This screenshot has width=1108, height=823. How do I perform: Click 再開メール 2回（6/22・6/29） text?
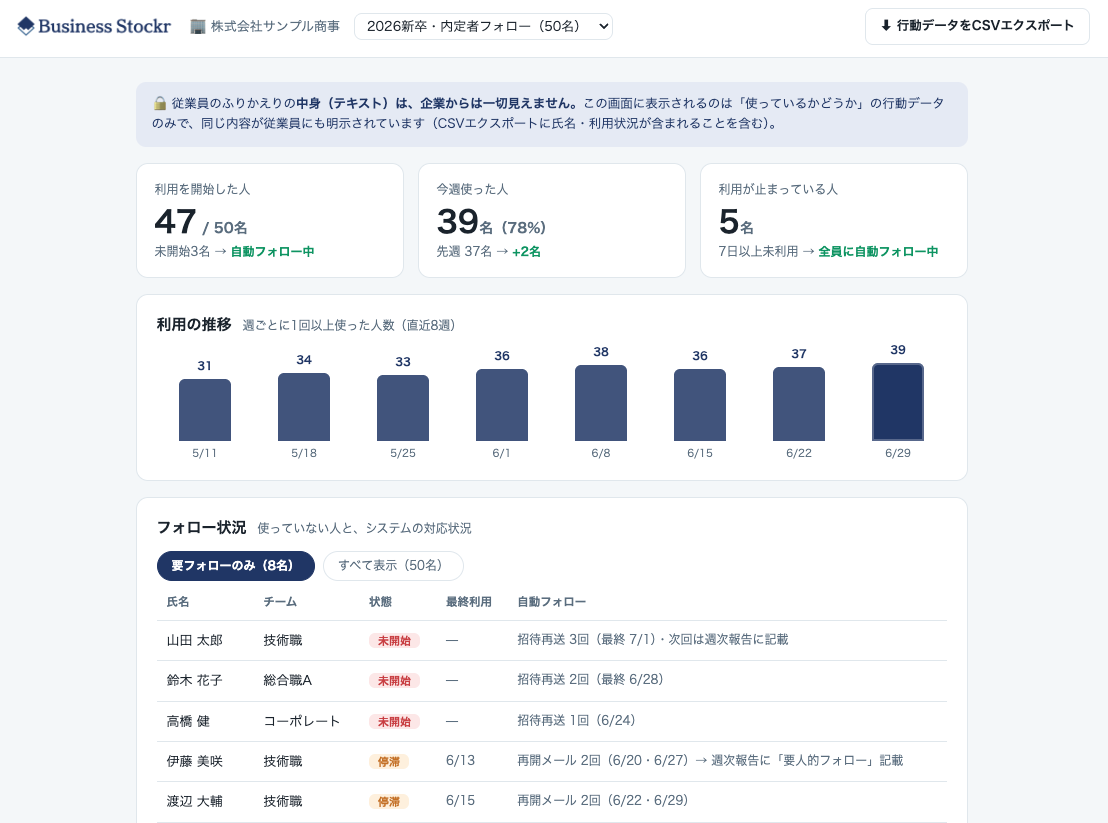(x=603, y=800)
